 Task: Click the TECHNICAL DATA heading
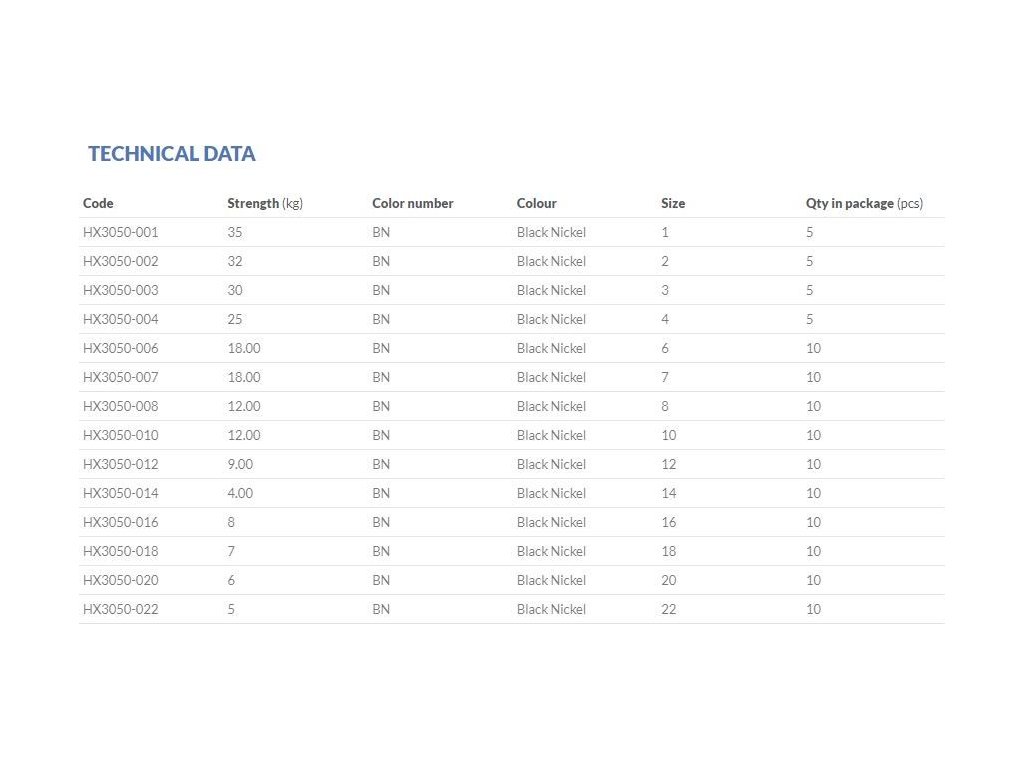(x=172, y=154)
